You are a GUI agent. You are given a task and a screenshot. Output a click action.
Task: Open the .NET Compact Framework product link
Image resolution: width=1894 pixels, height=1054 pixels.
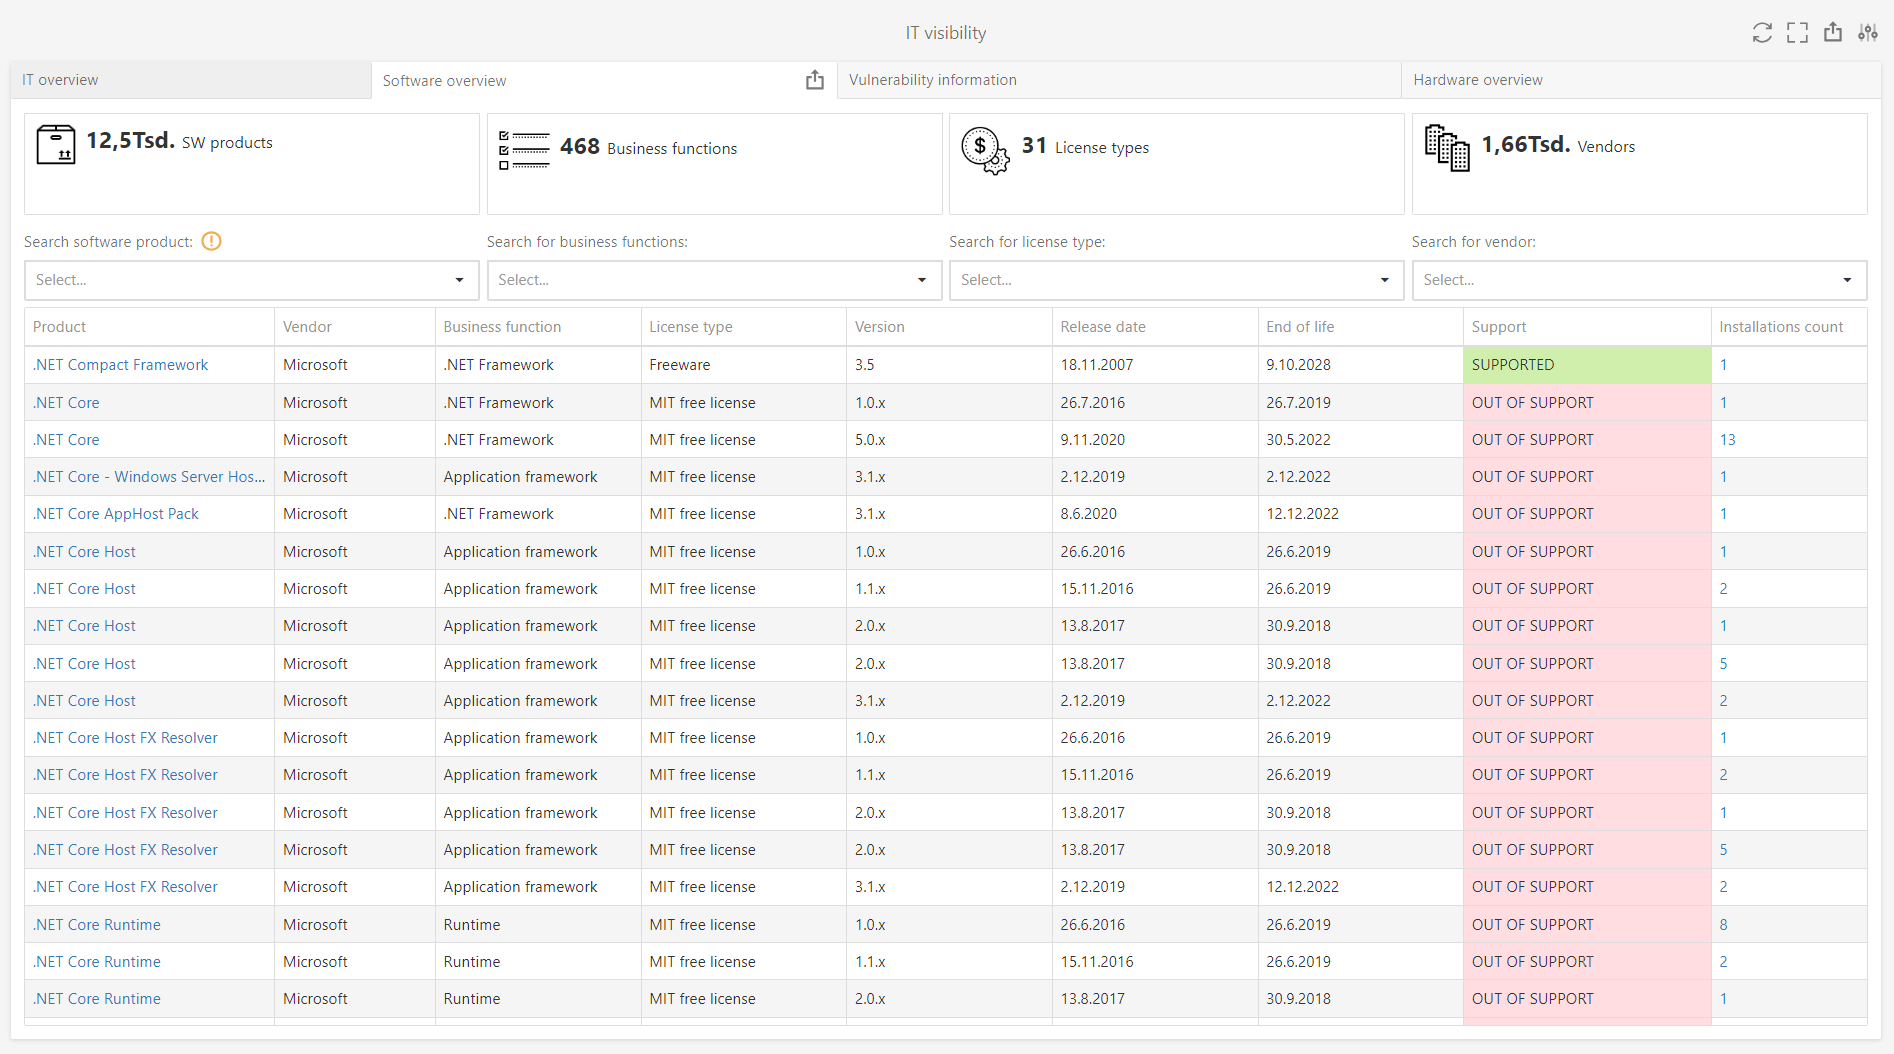tap(120, 365)
